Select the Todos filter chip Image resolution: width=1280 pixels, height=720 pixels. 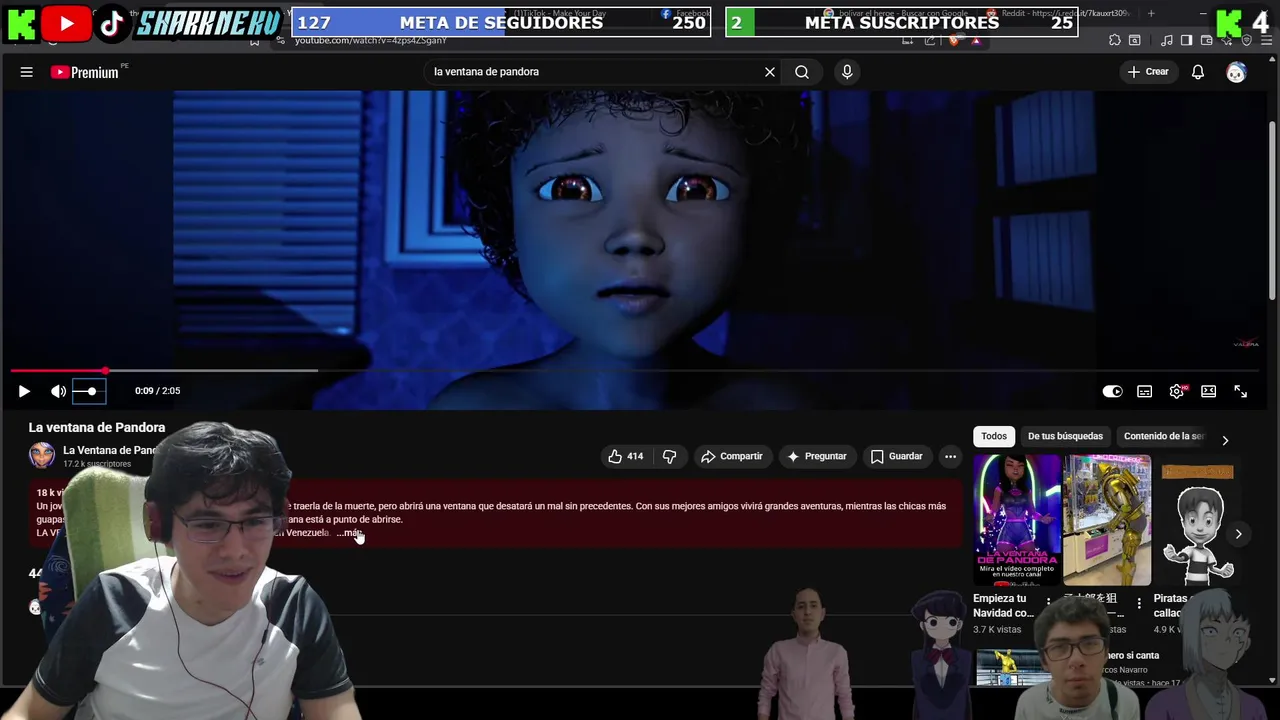click(994, 436)
